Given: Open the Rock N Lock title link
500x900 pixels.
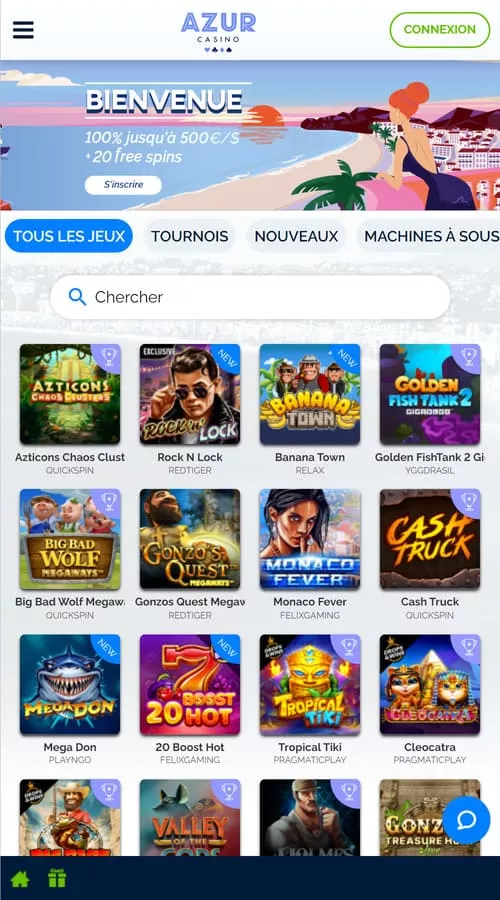Looking at the screenshot, I should [190, 457].
